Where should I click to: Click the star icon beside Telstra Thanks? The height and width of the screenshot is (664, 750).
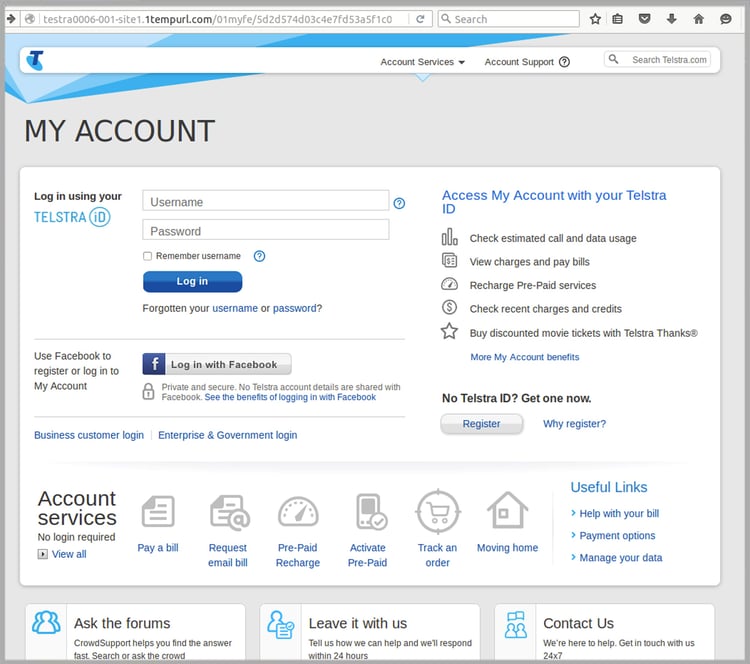click(x=449, y=332)
